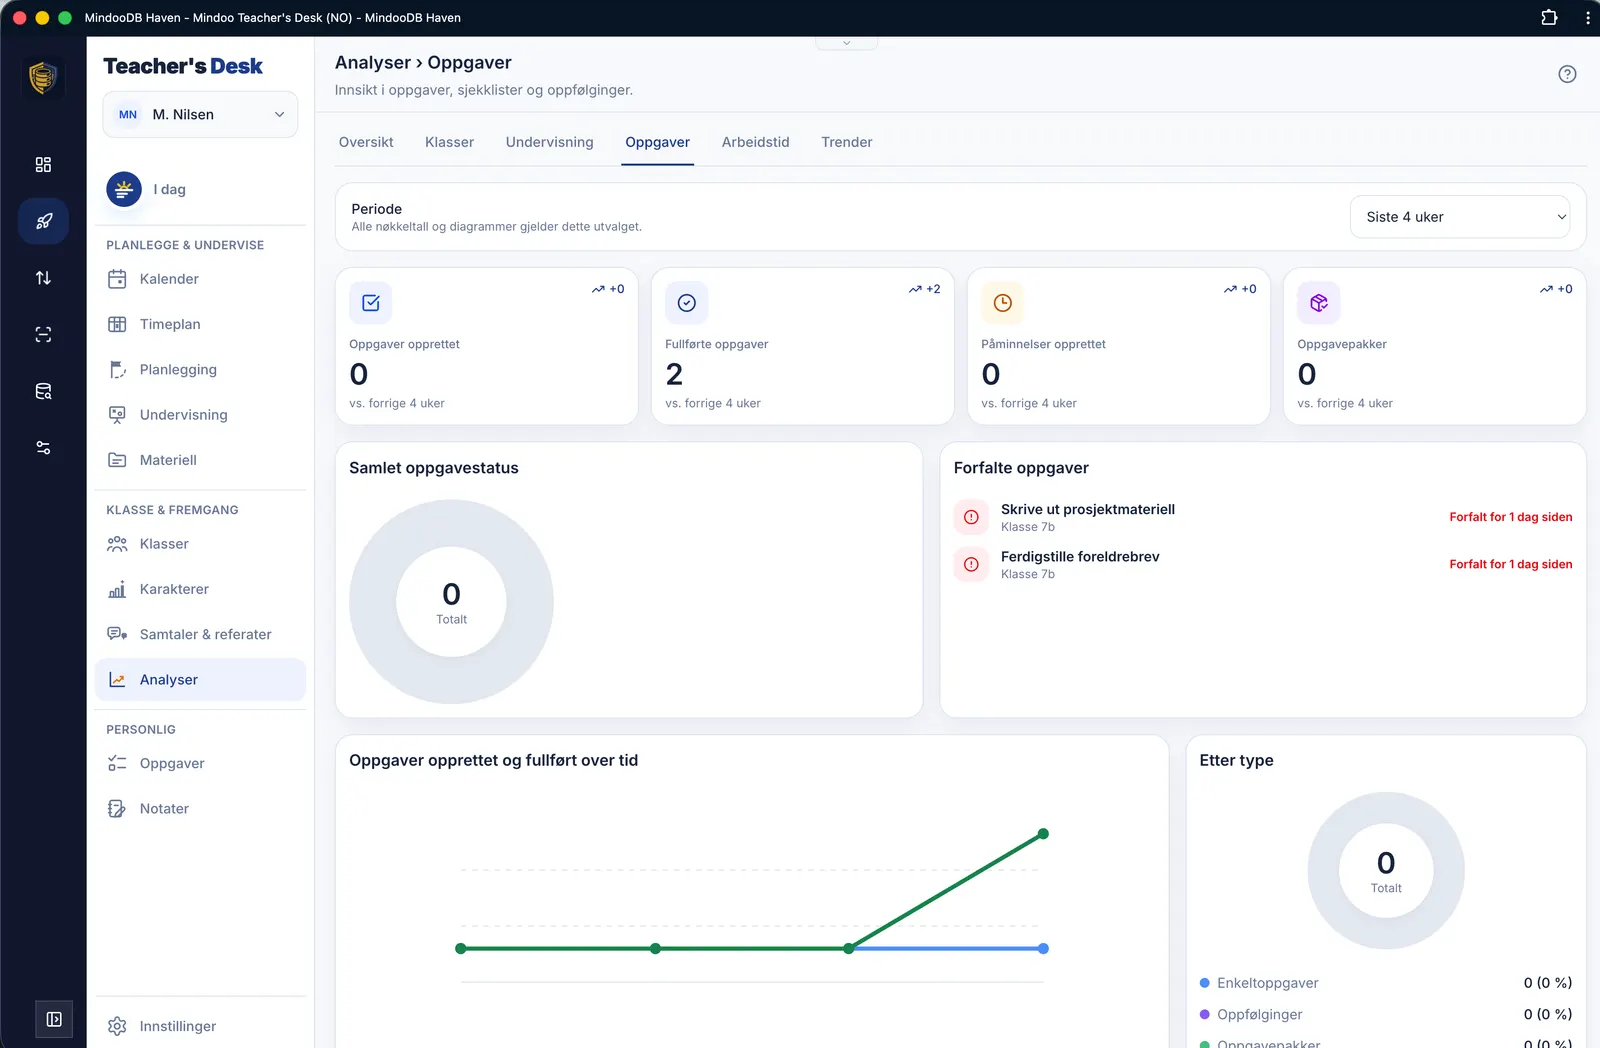This screenshot has width=1600, height=1048.
Task: Open the Siste 4 uker period dropdown
Action: coord(1460,217)
